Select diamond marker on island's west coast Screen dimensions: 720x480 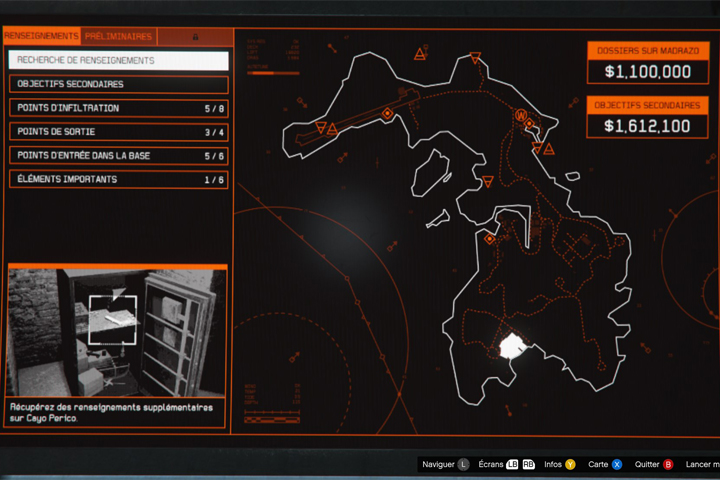click(489, 239)
